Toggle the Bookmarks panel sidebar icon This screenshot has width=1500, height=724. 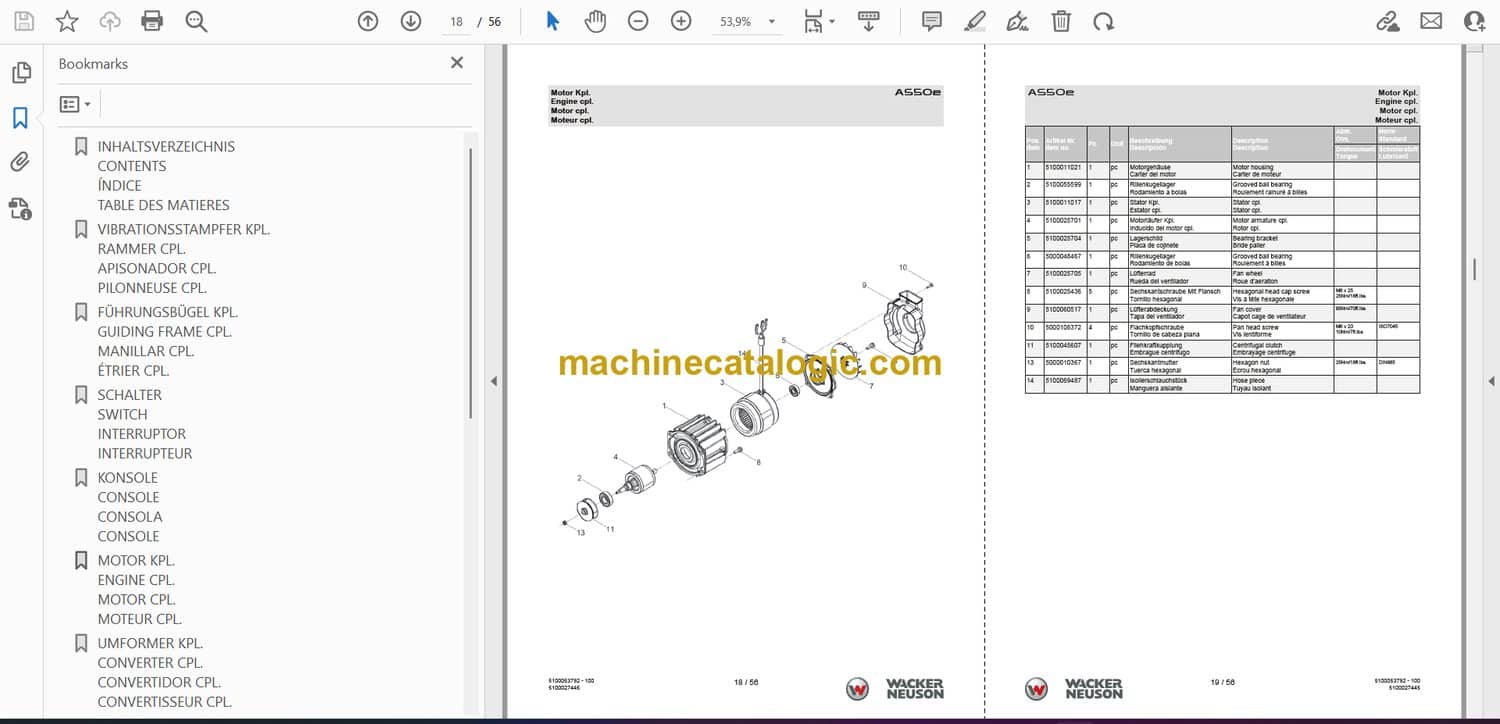click(x=20, y=118)
